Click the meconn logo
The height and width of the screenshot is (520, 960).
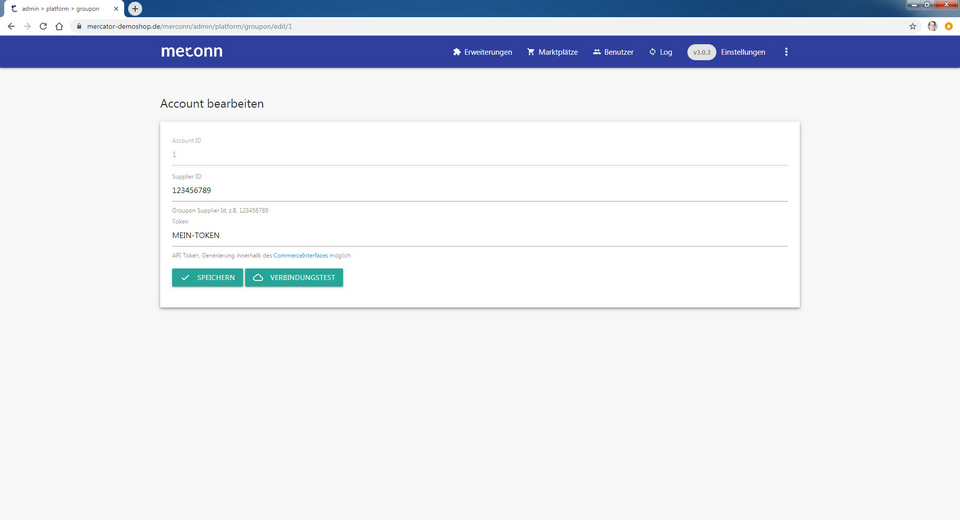(x=192, y=51)
